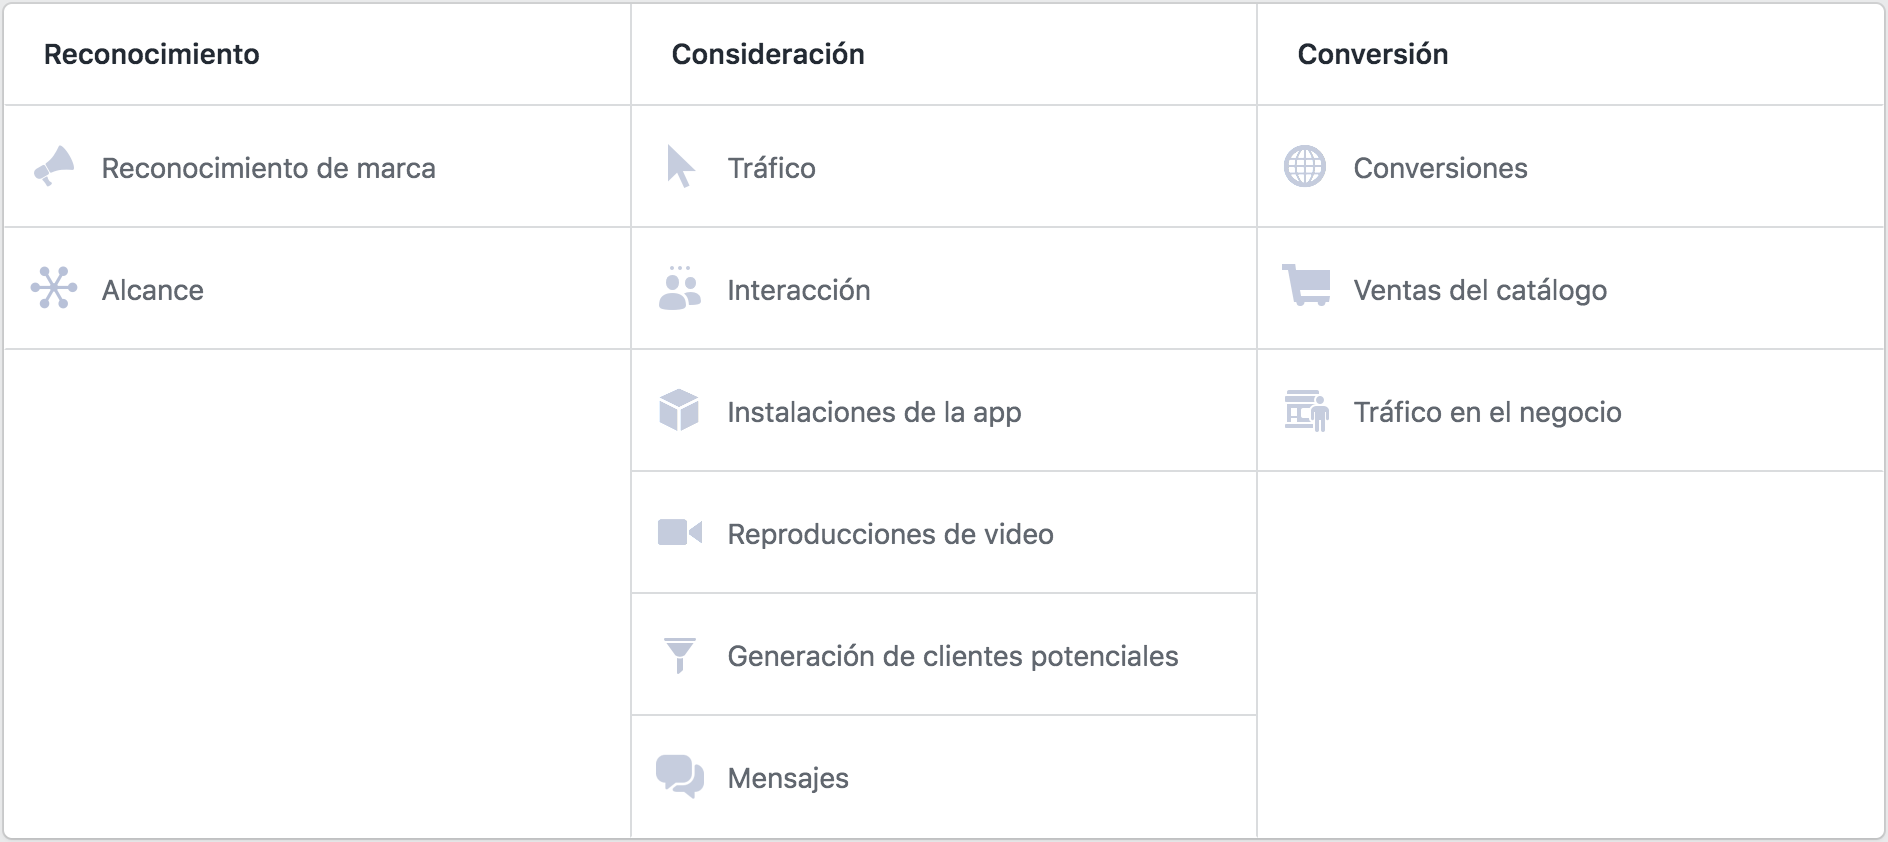Click the Mensajes chat bubbles icon
The height and width of the screenshot is (842, 1888).
click(680, 776)
